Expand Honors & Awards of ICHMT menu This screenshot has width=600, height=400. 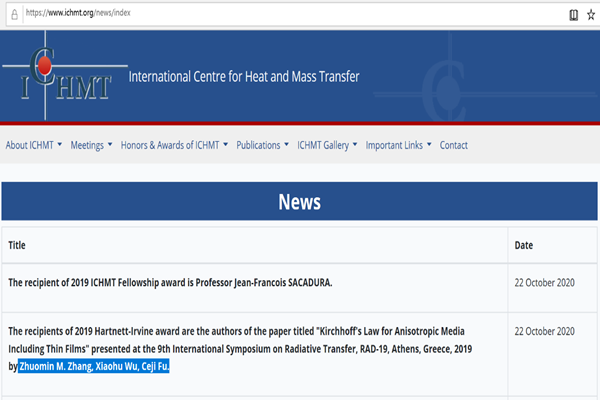[174, 145]
